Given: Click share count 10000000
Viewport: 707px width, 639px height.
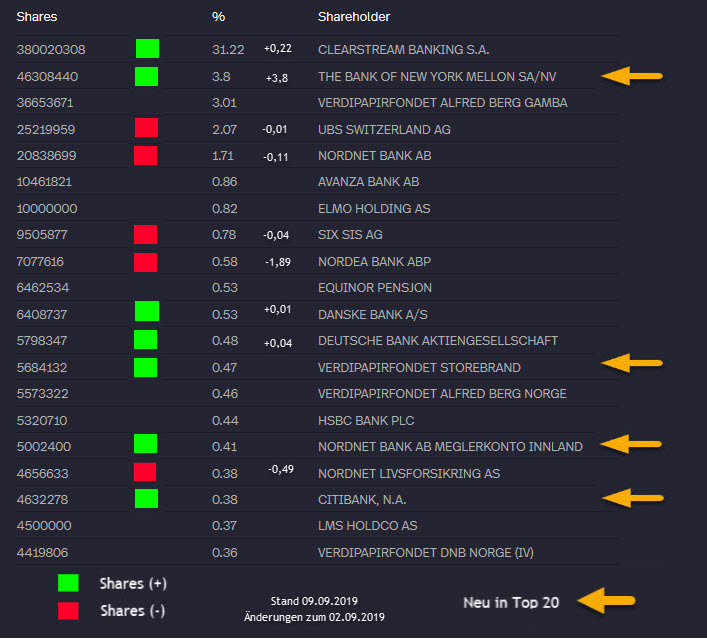Looking at the screenshot, I should pos(47,209).
